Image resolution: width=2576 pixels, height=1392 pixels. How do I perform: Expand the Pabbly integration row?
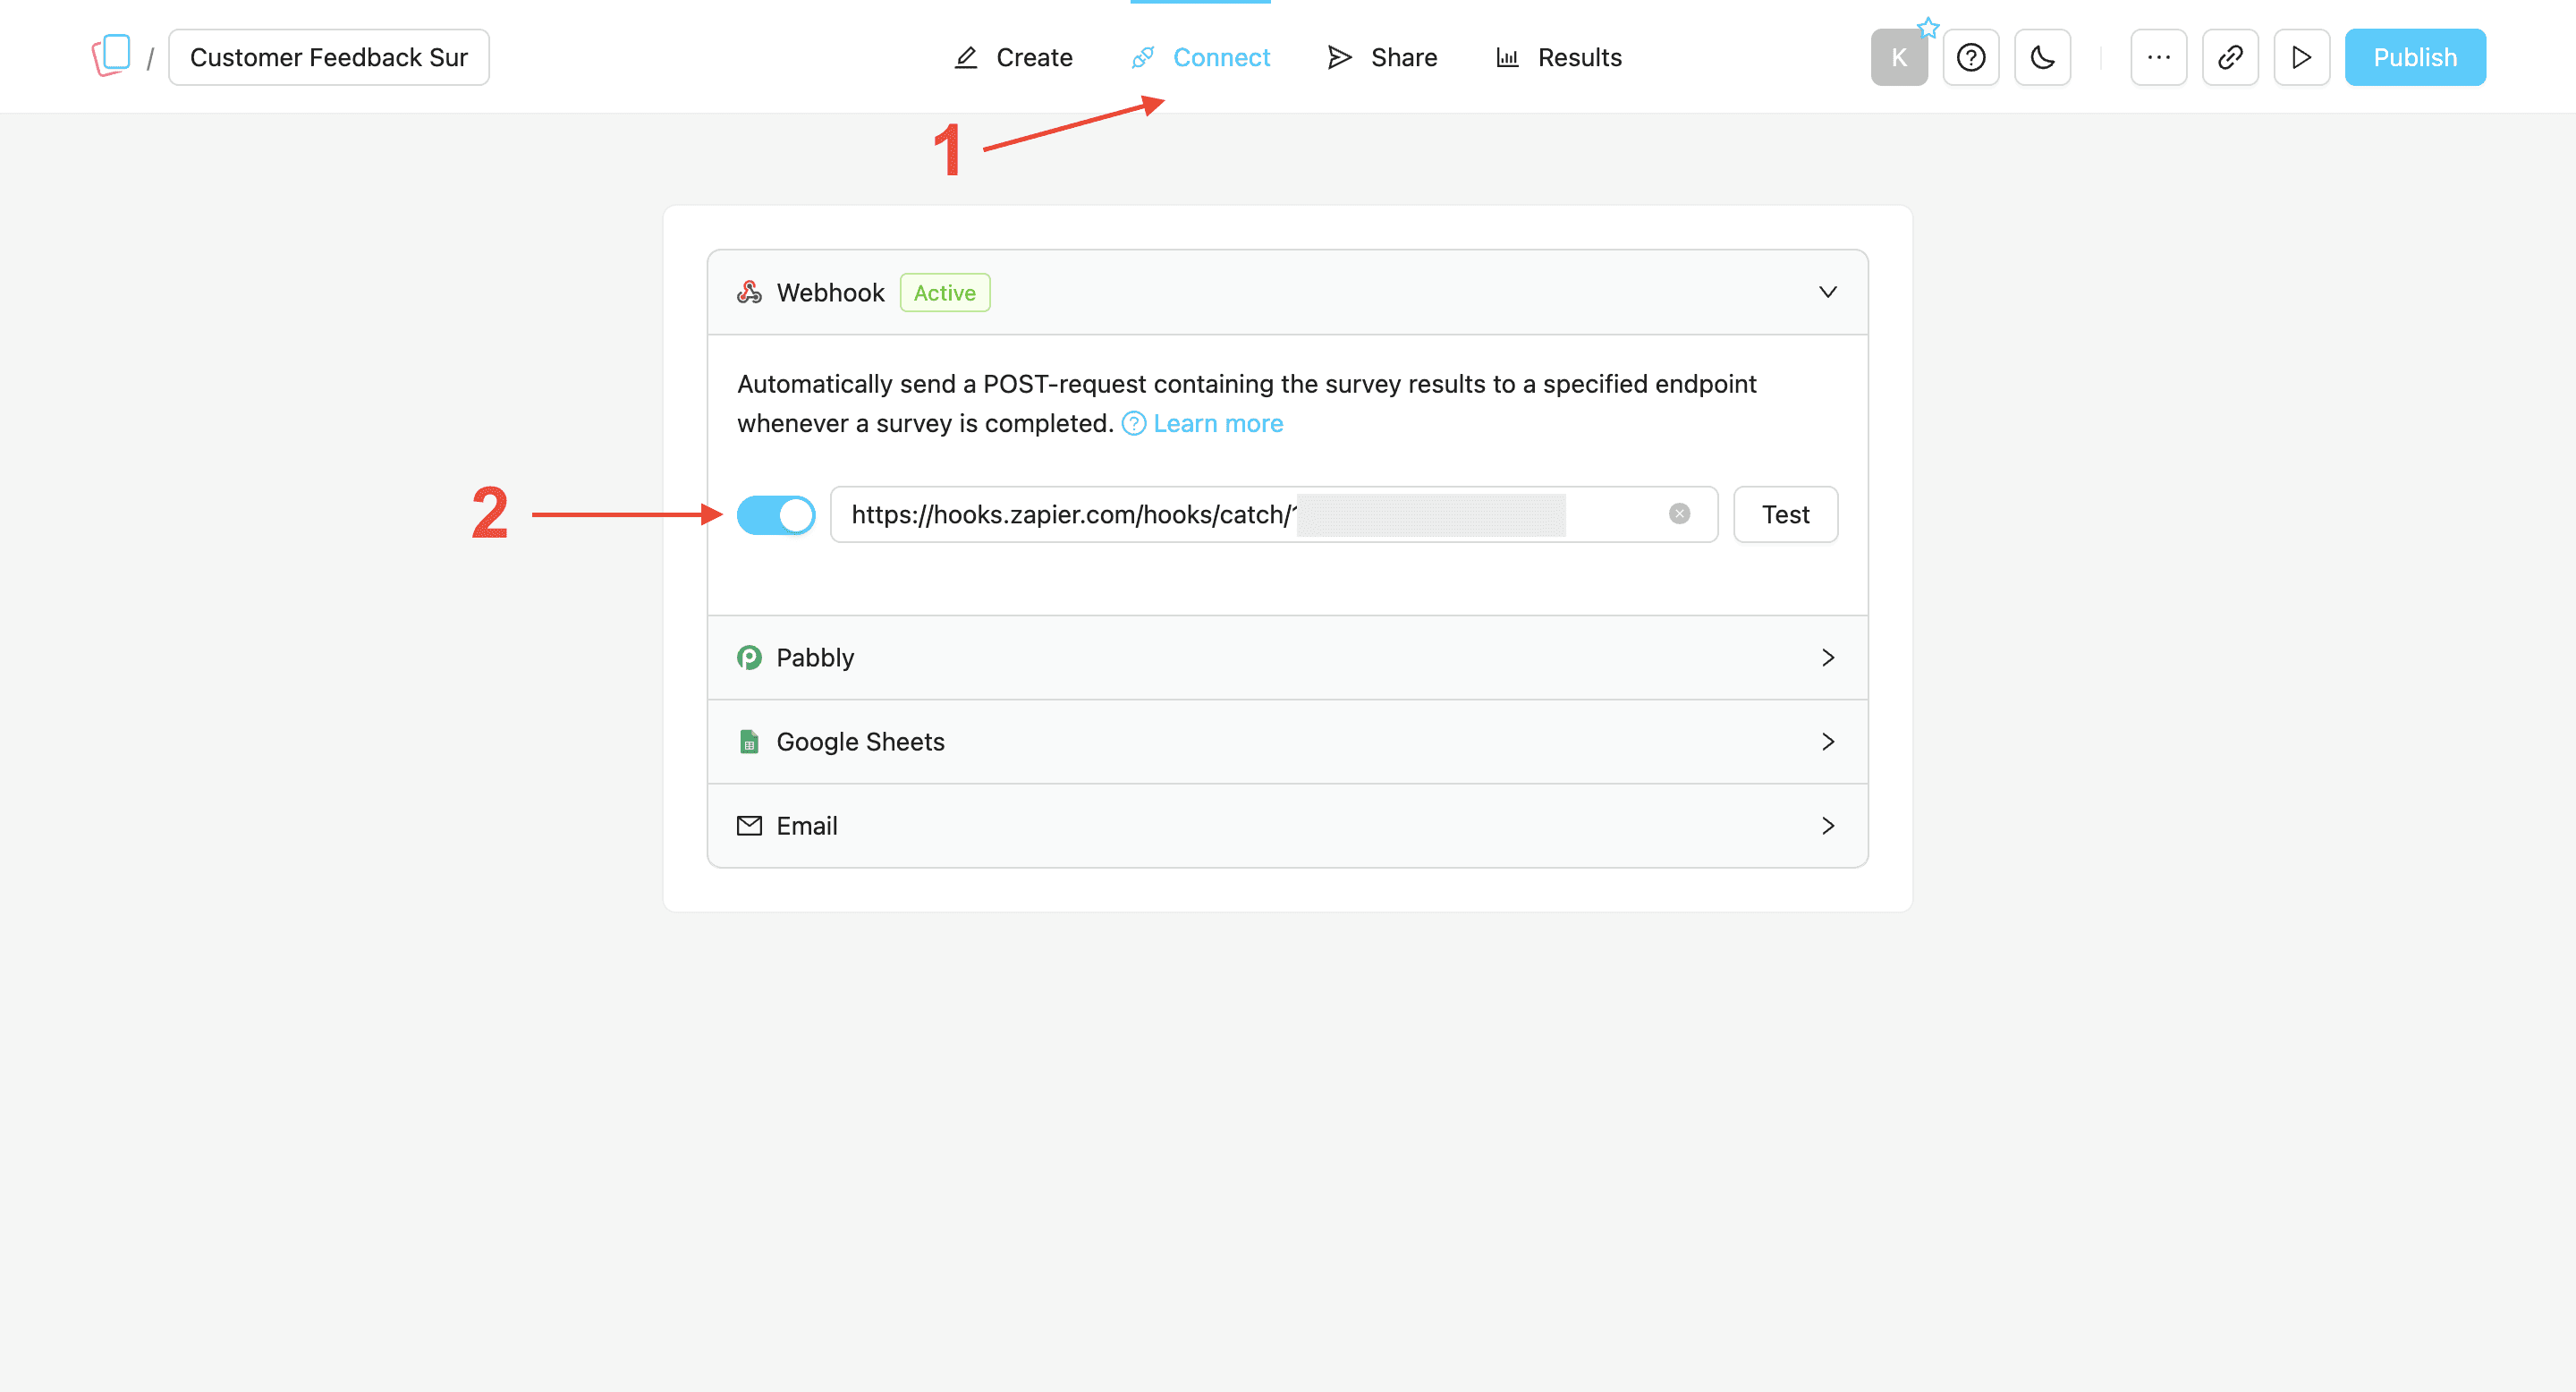[1829, 657]
